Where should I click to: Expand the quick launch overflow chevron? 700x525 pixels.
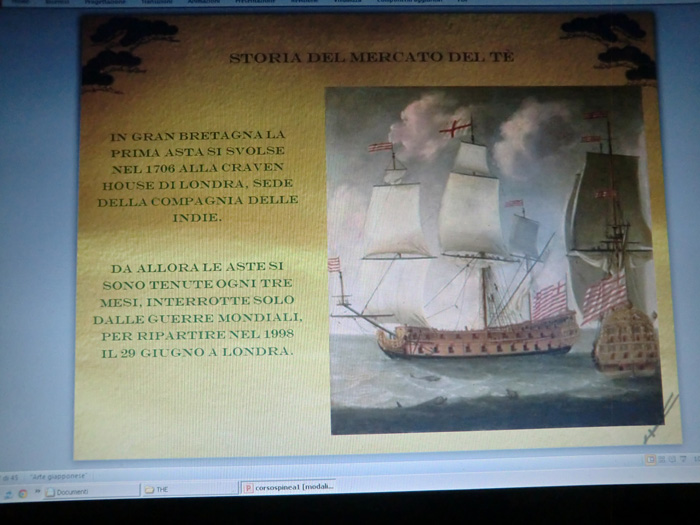[37, 492]
